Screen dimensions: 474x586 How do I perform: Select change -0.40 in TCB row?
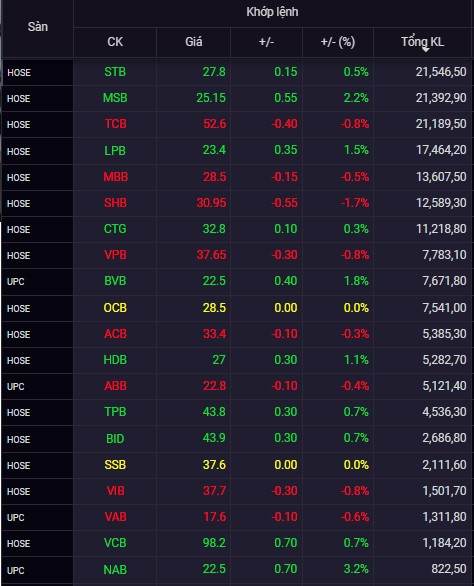(x=284, y=124)
